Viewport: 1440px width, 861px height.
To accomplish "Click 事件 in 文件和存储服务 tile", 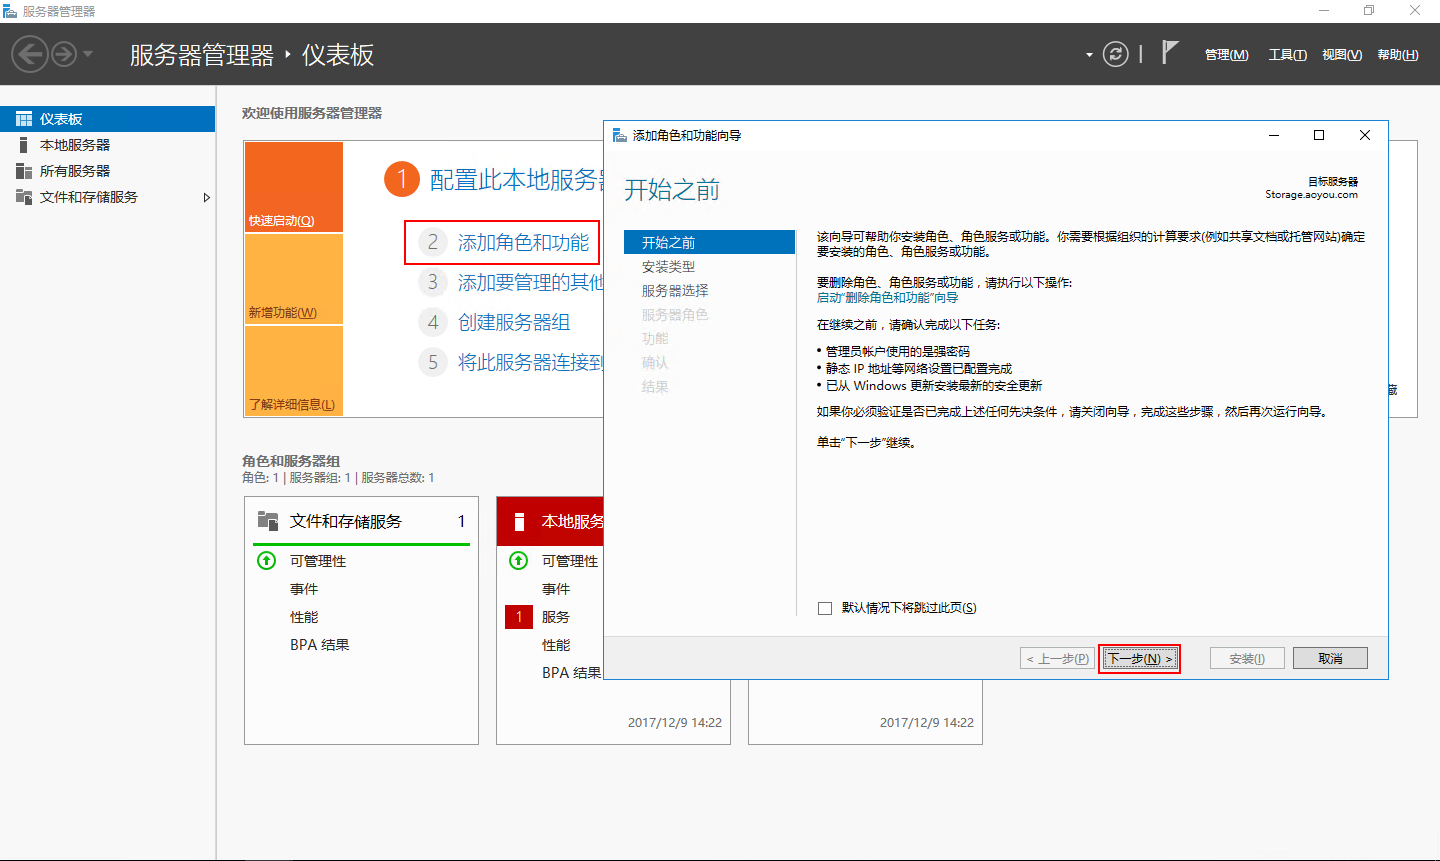I will click(x=304, y=589).
